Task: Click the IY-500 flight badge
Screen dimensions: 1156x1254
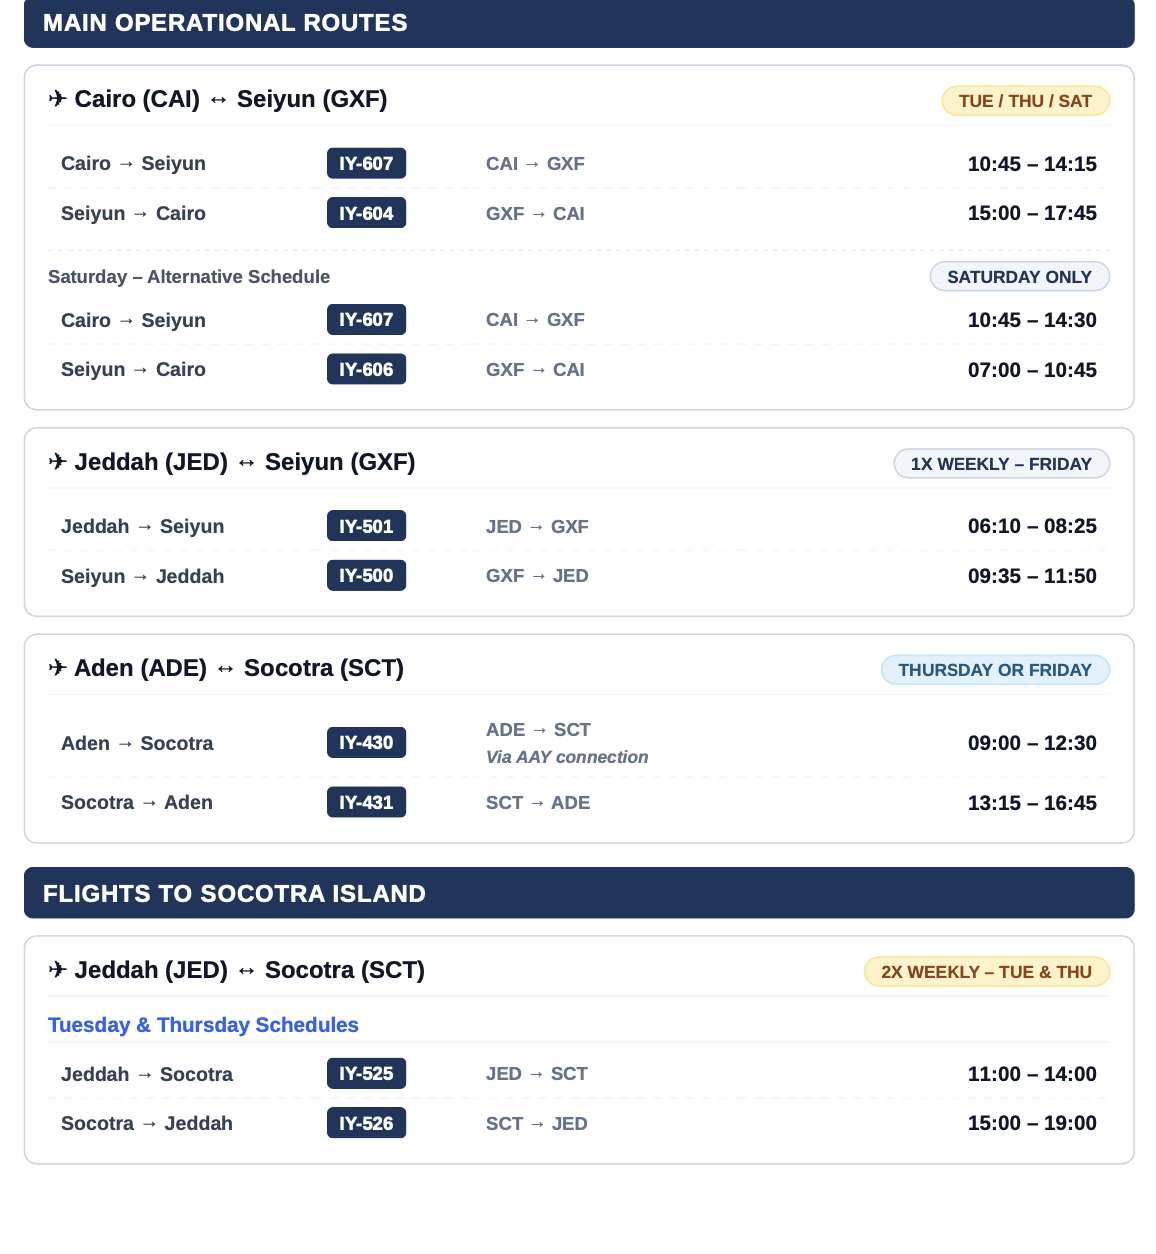Action: 366,575
